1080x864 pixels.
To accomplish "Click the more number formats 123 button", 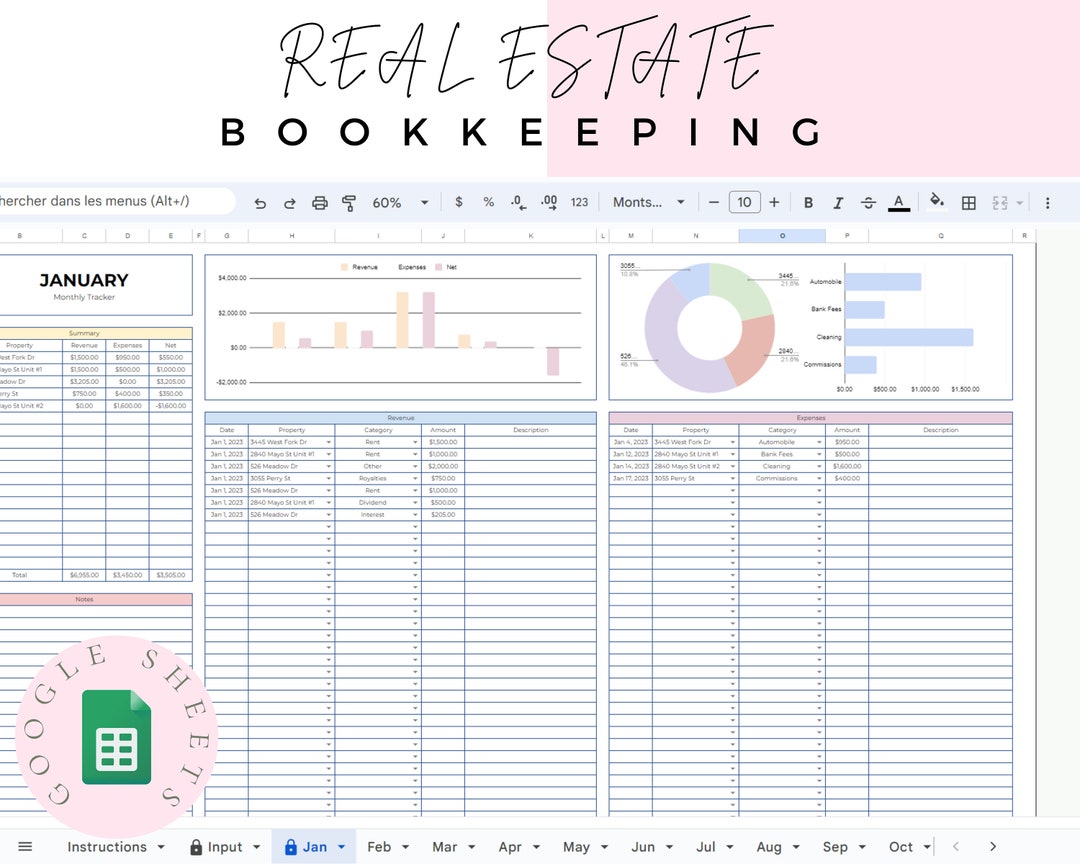I will pos(580,202).
